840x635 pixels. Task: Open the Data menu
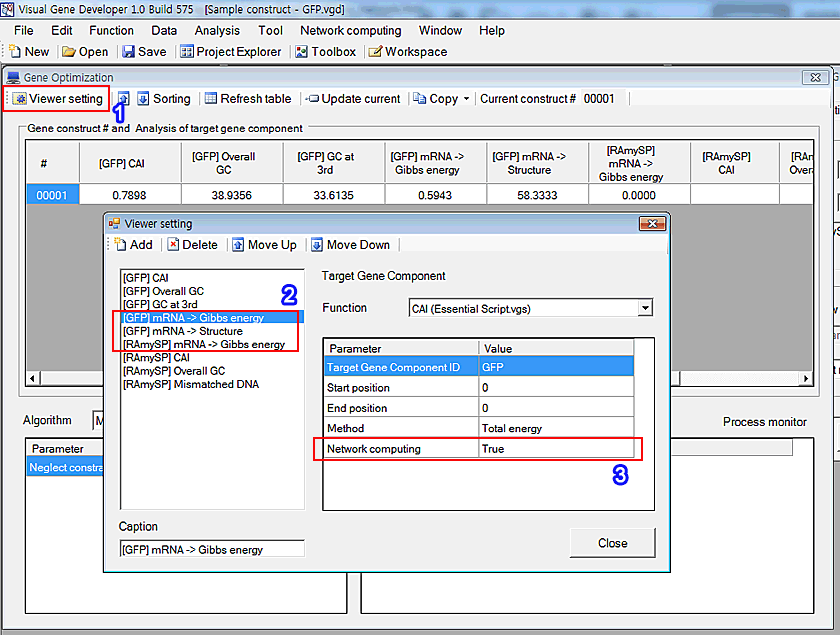click(164, 31)
